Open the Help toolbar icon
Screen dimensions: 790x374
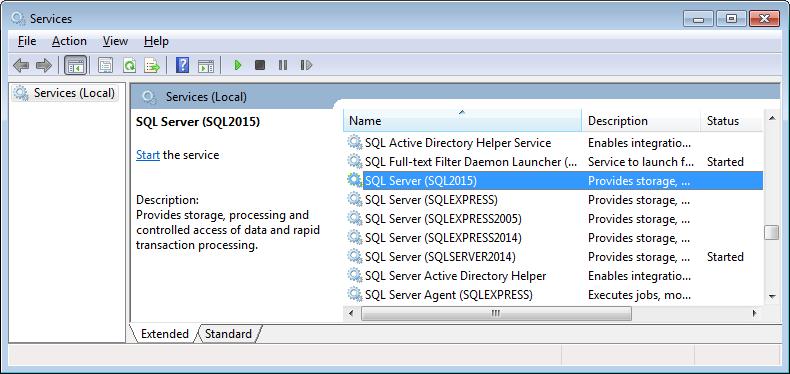pyautogui.click(x=182, y=65)
